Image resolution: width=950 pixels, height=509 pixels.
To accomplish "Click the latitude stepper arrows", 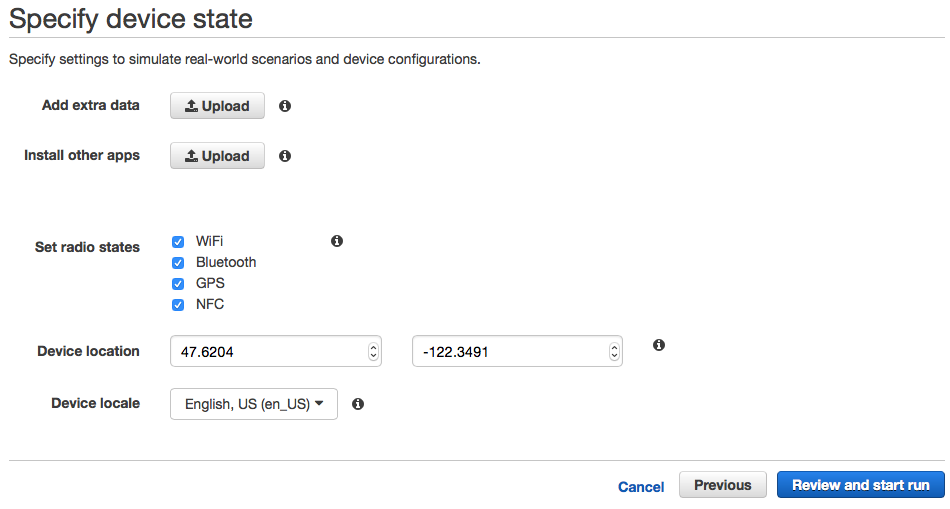I will (x=374, y=351).
